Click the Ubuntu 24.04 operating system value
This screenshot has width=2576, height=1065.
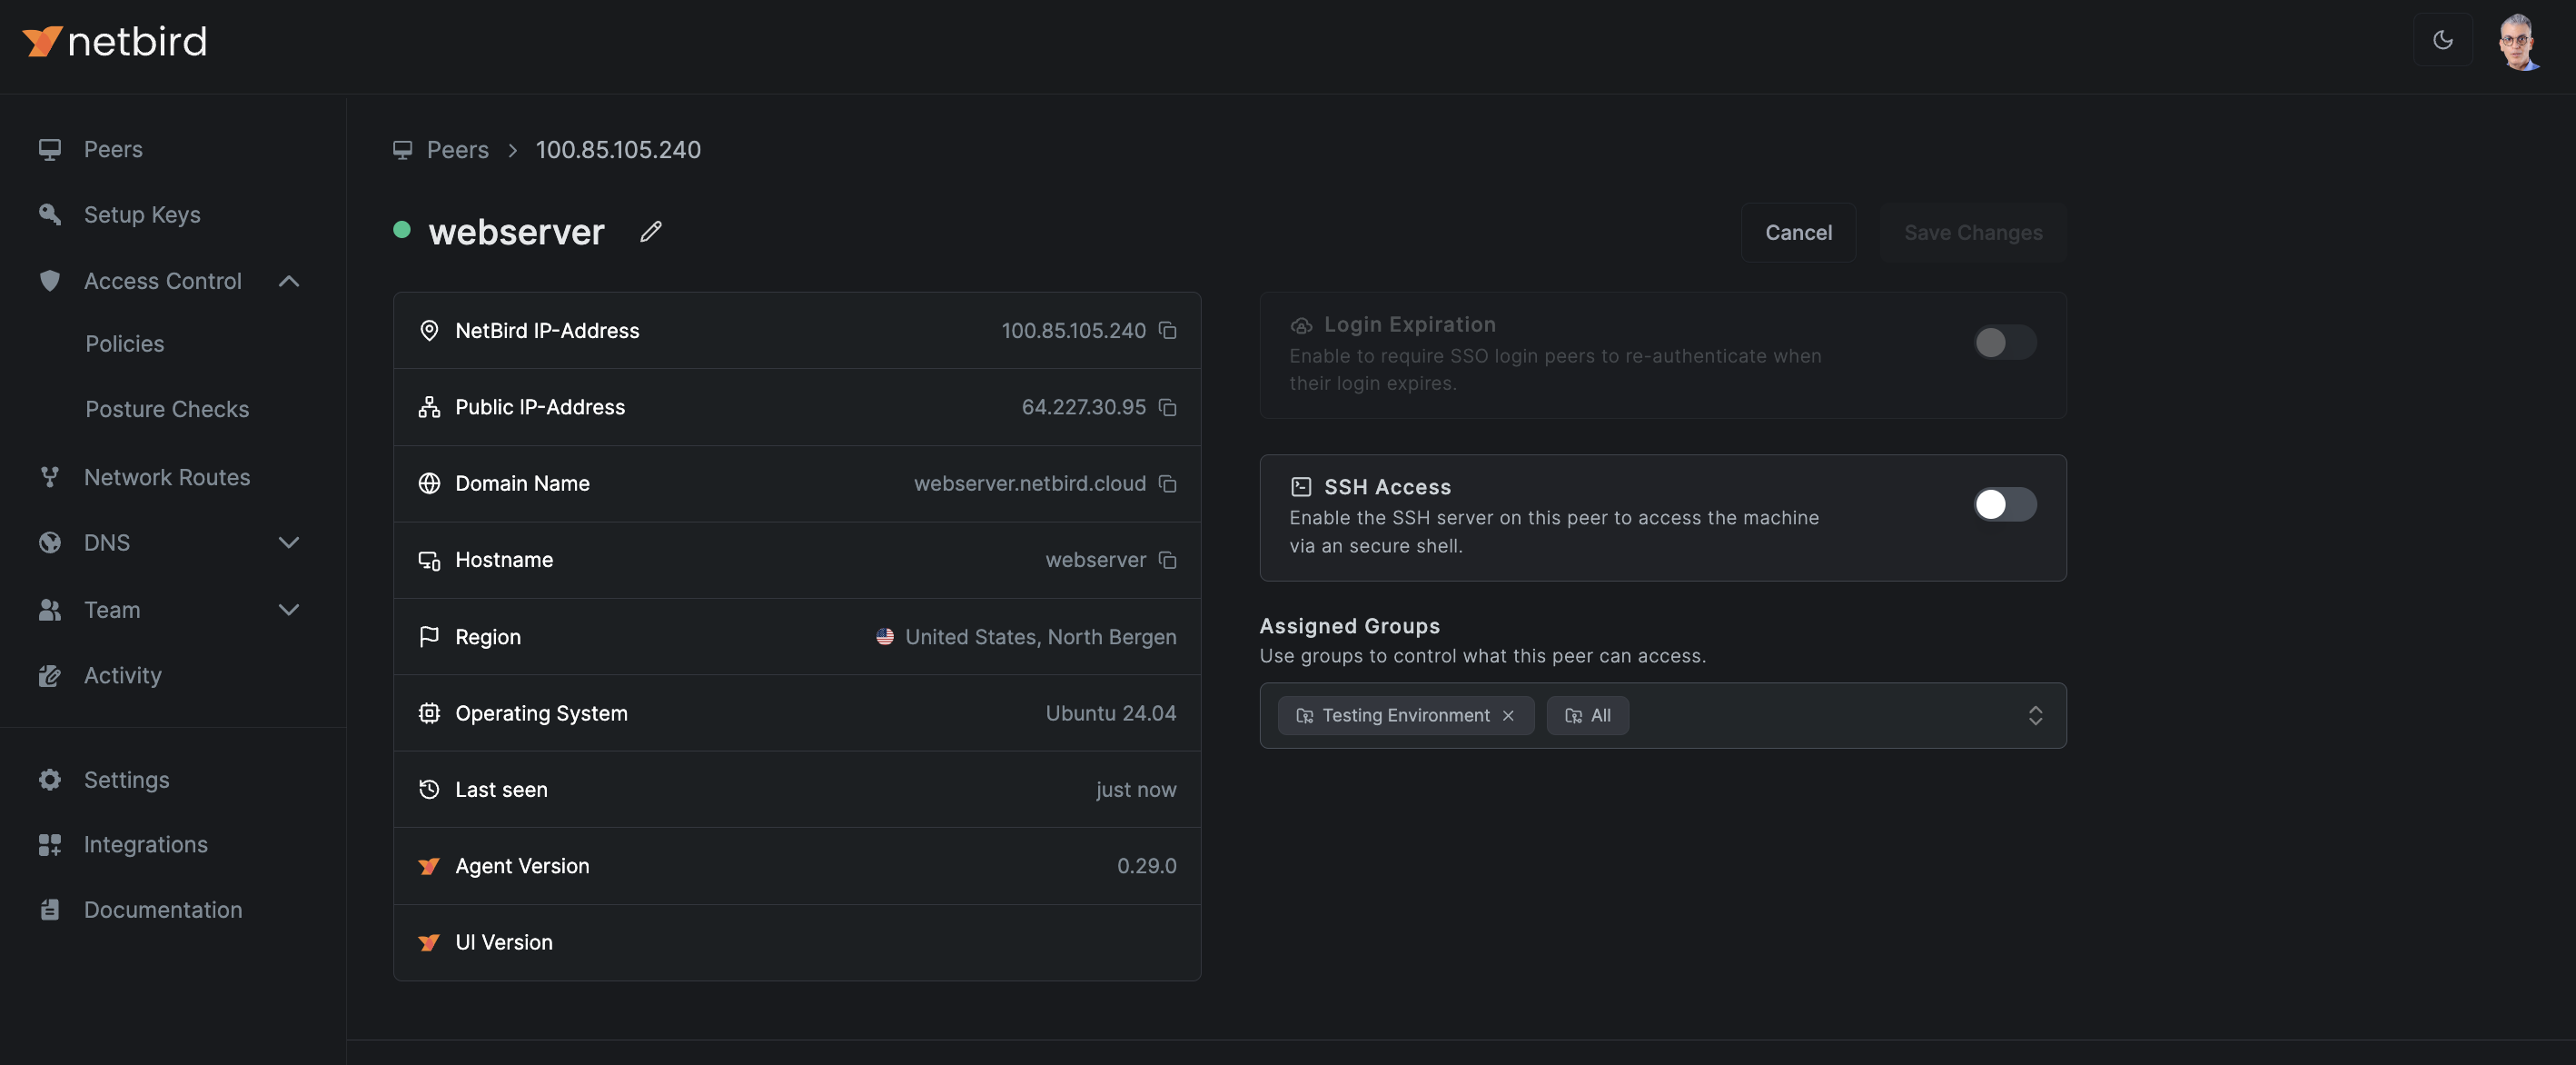(x=1110, y=713)
